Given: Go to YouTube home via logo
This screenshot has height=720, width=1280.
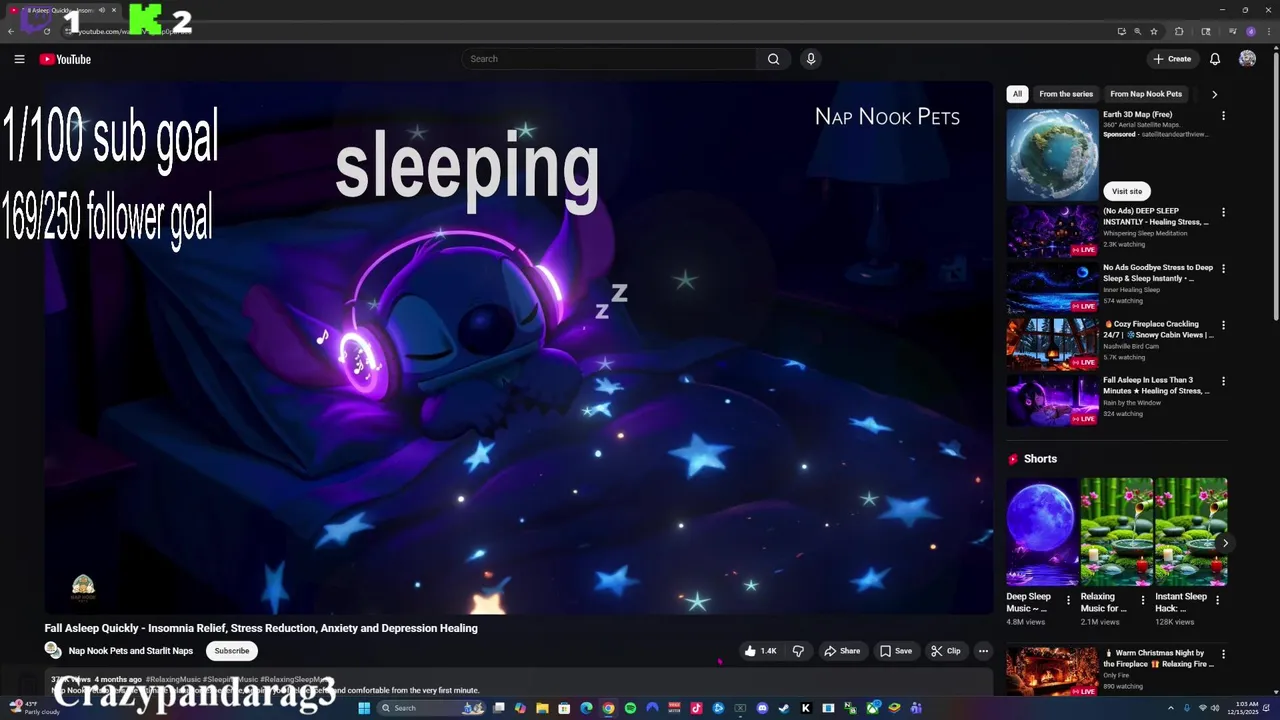Looking at the screenshot, I should [x=65, y=59].
